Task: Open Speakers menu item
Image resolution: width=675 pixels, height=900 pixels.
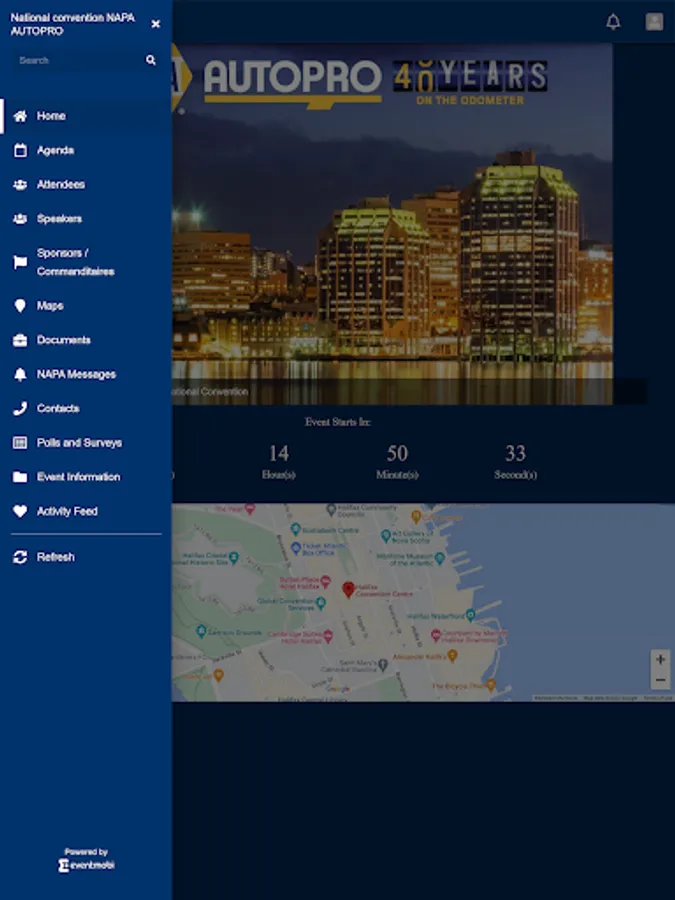Action: (86, 219)
